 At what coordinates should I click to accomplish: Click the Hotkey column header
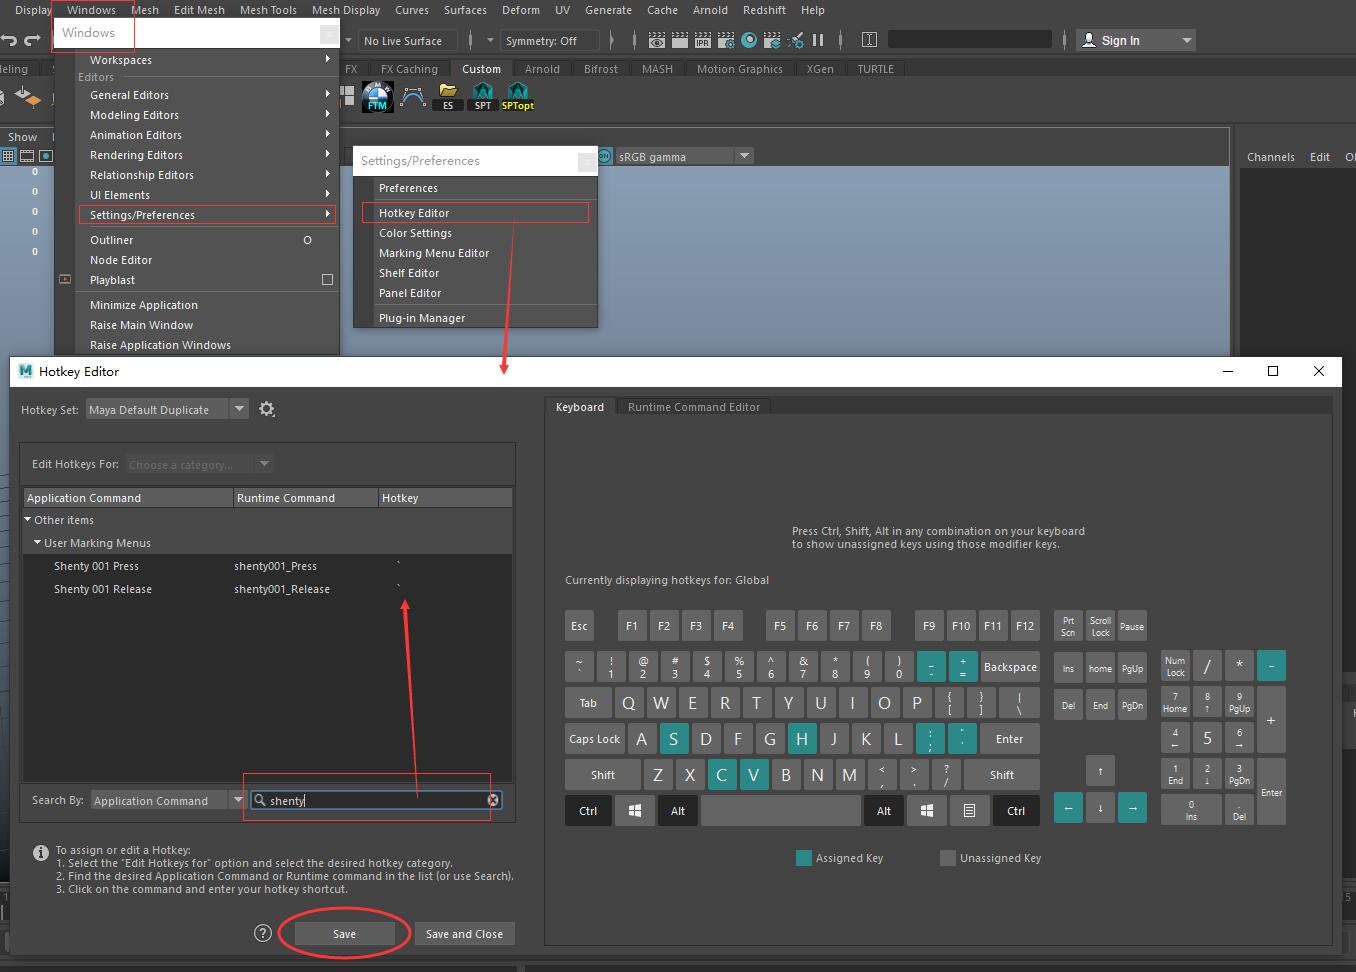click(445, 498)
